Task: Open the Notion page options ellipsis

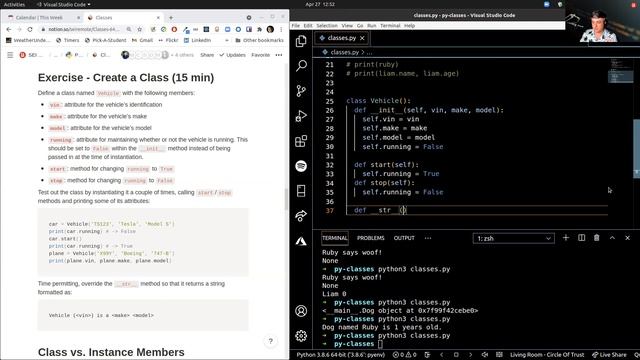Action: [279, 55]
